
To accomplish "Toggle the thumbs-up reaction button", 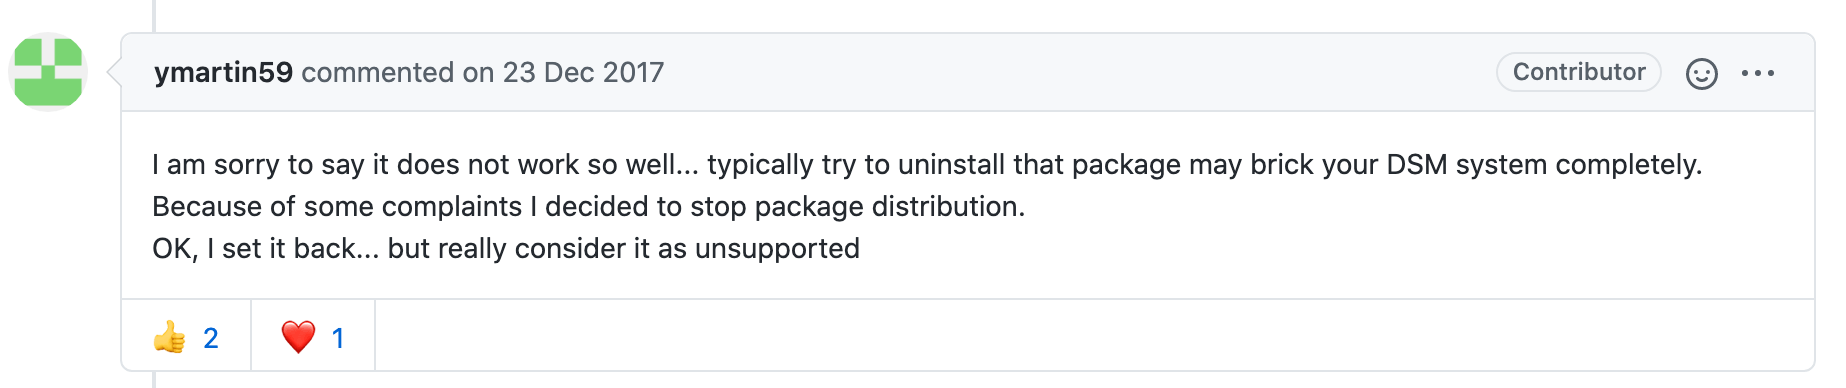I will click(x=186, y=337).
